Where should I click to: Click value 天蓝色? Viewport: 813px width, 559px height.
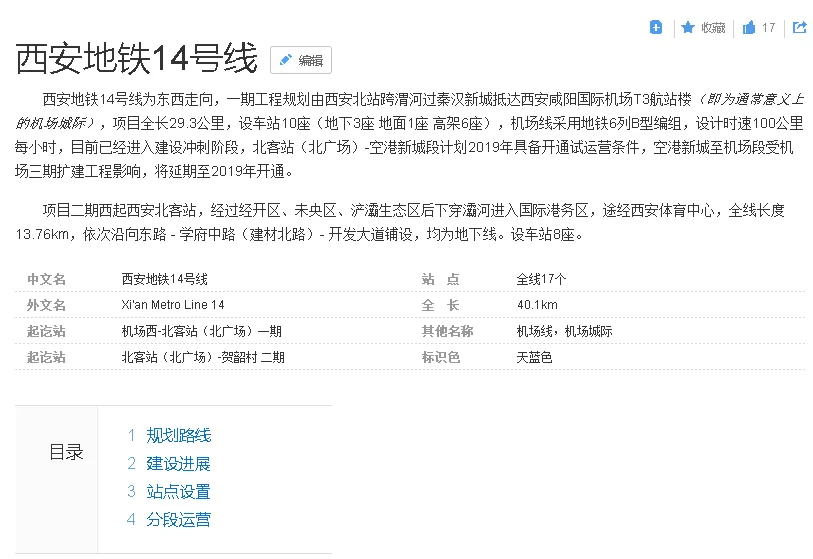[x=534, y=357]
